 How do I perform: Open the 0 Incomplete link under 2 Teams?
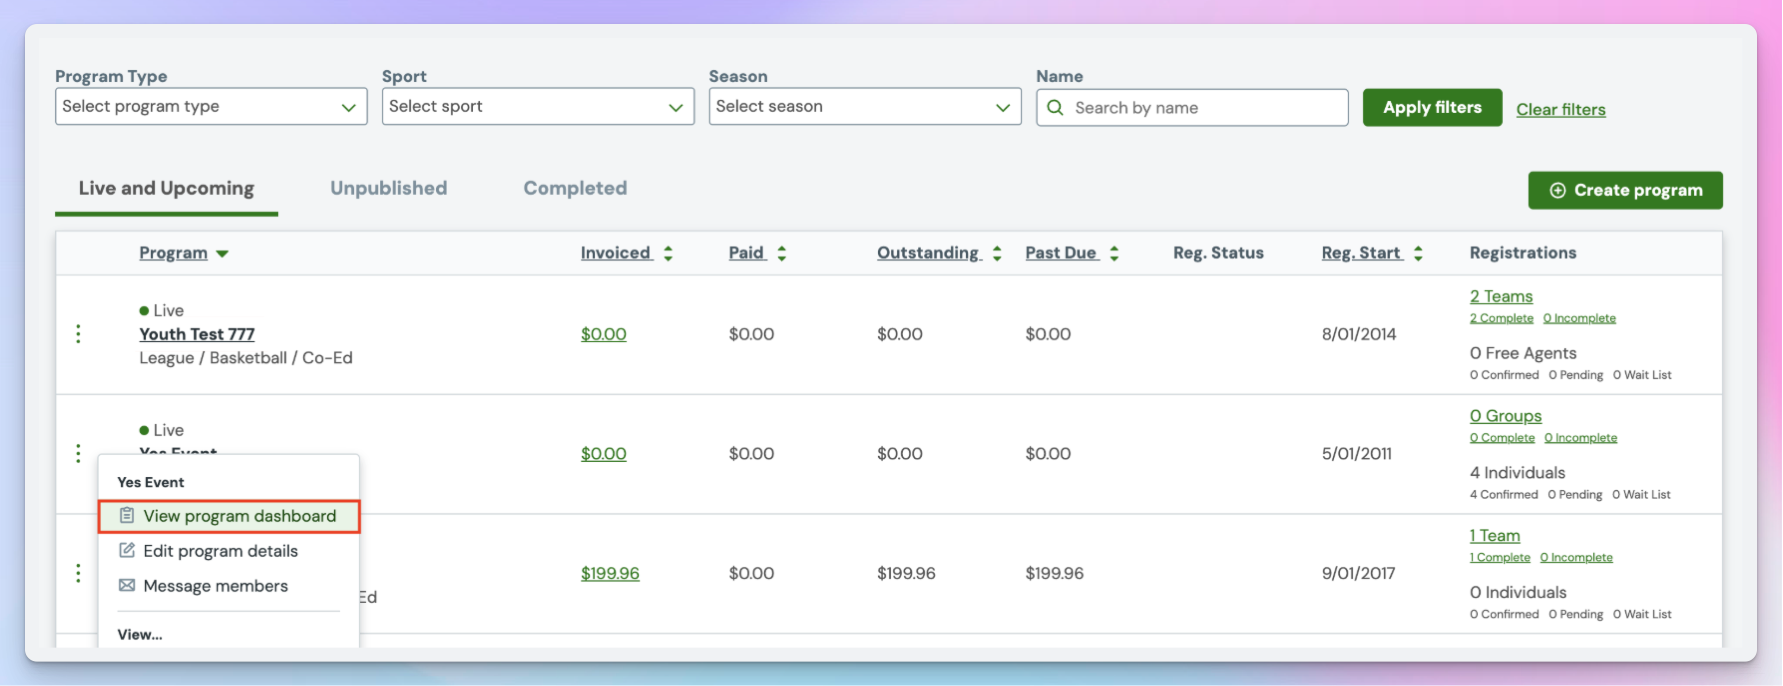click(x=1579, y=318)
